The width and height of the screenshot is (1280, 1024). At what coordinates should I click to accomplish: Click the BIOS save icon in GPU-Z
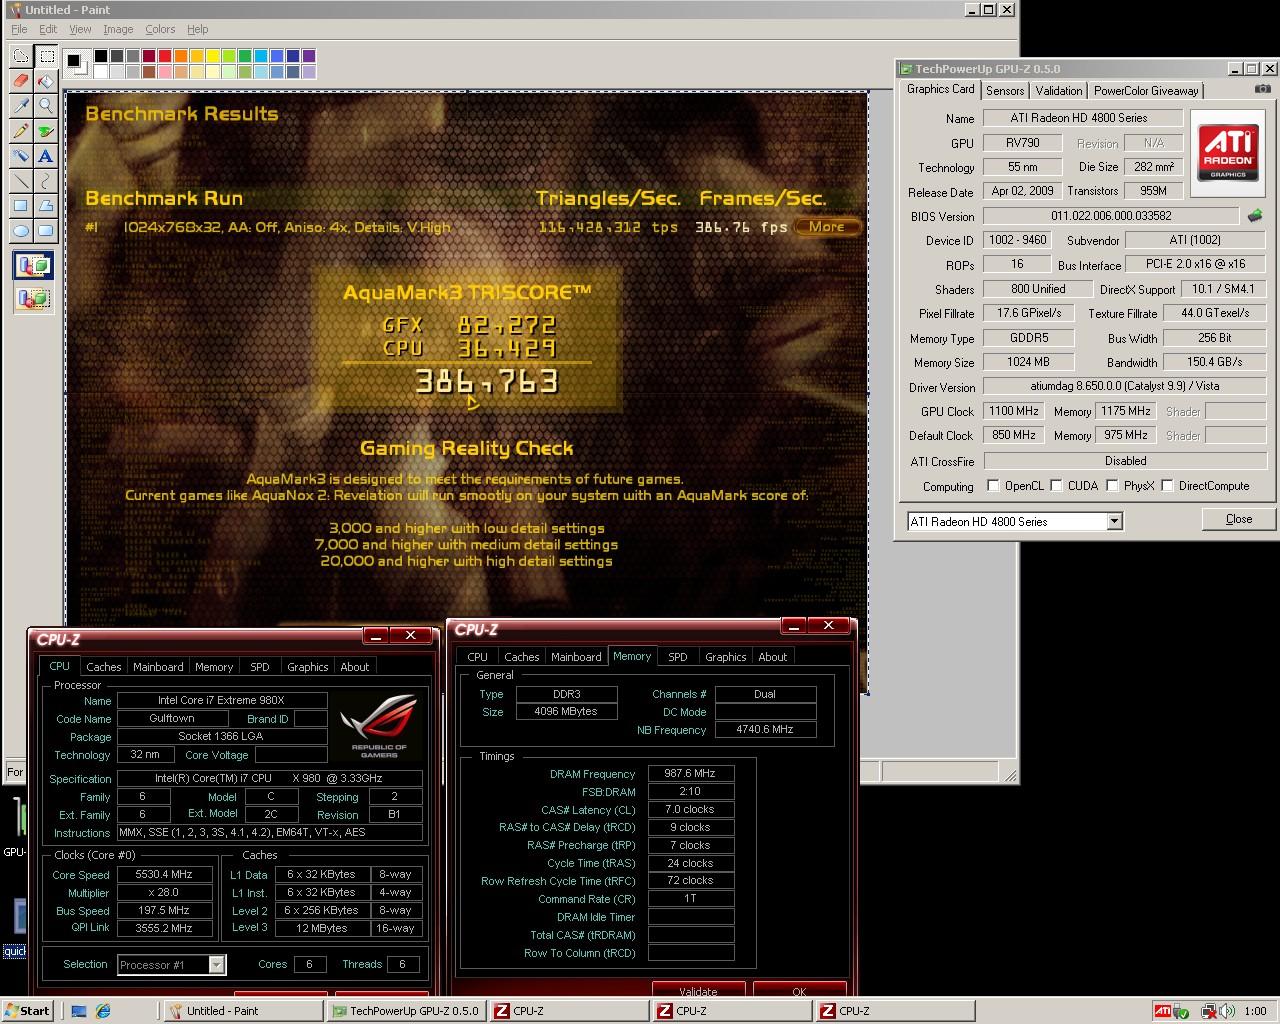[x=1256, y=215]
